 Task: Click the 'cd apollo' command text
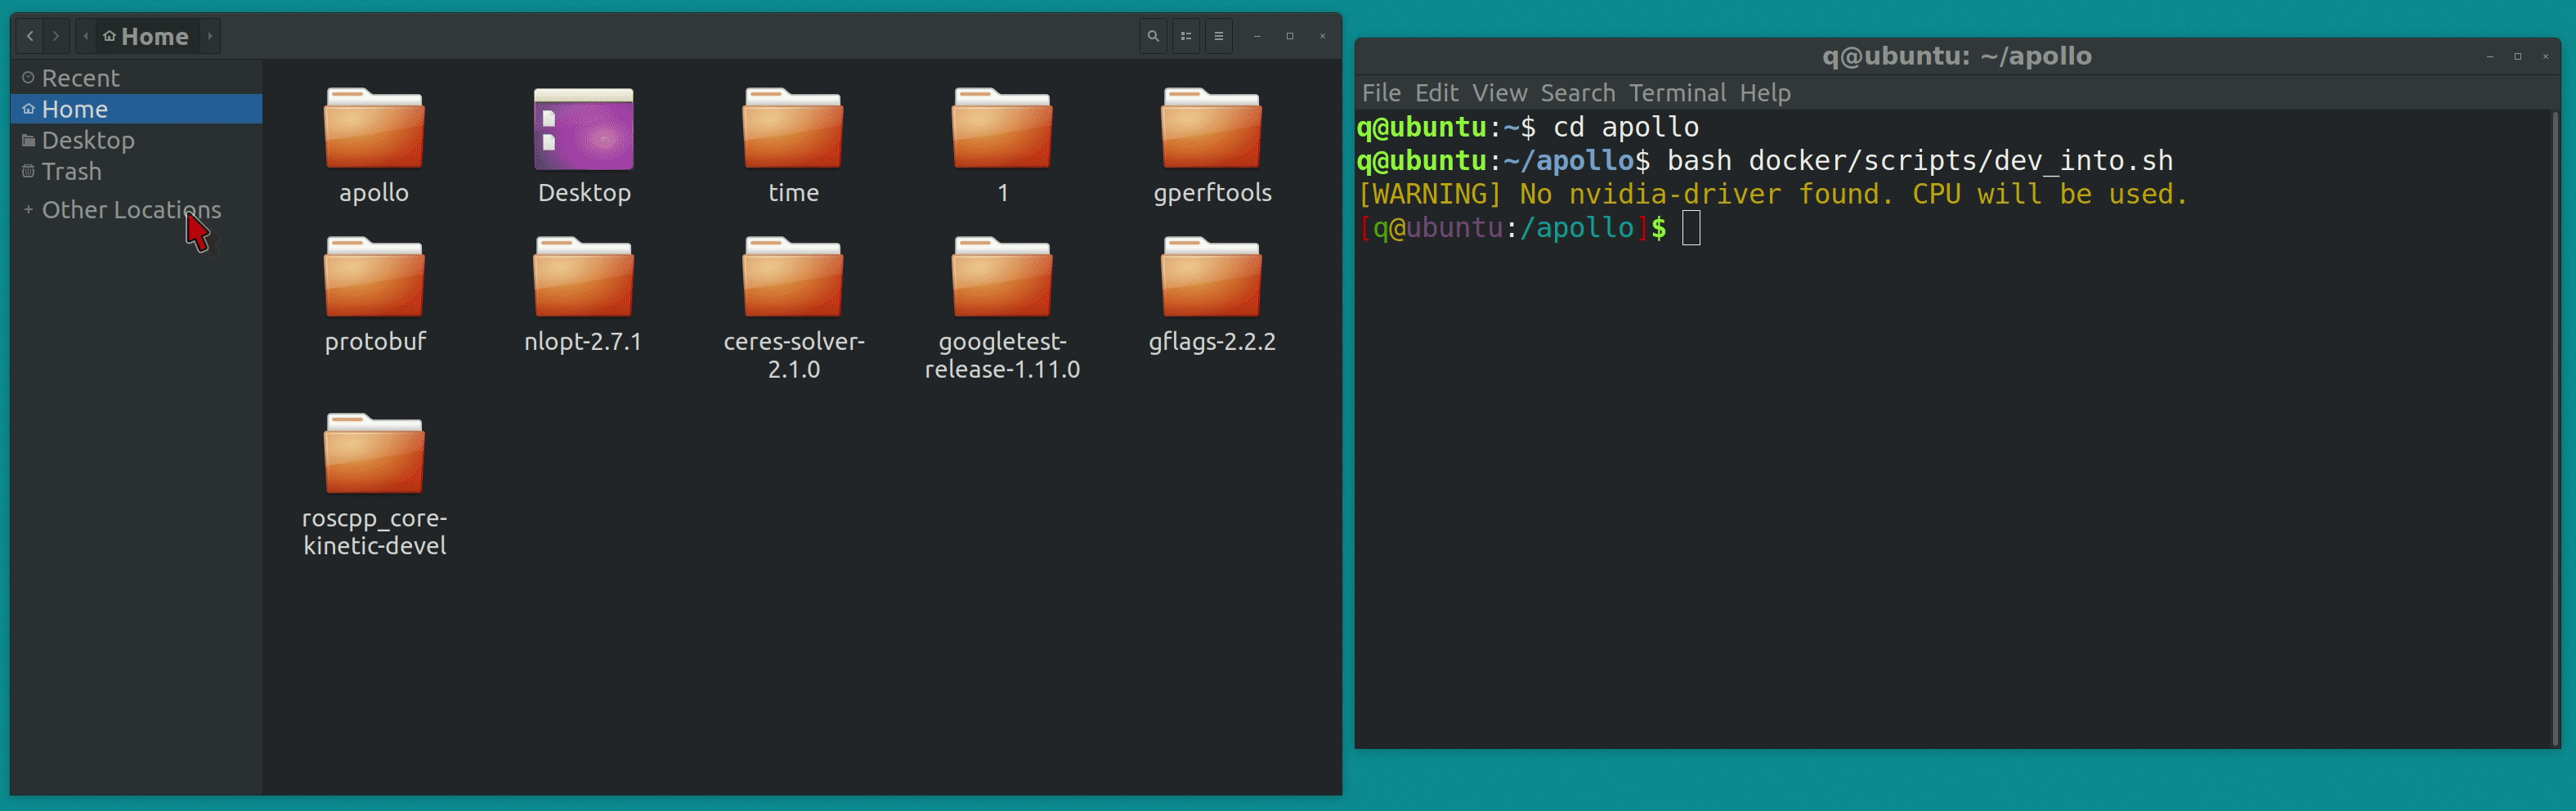click(x=1625, y=127)
